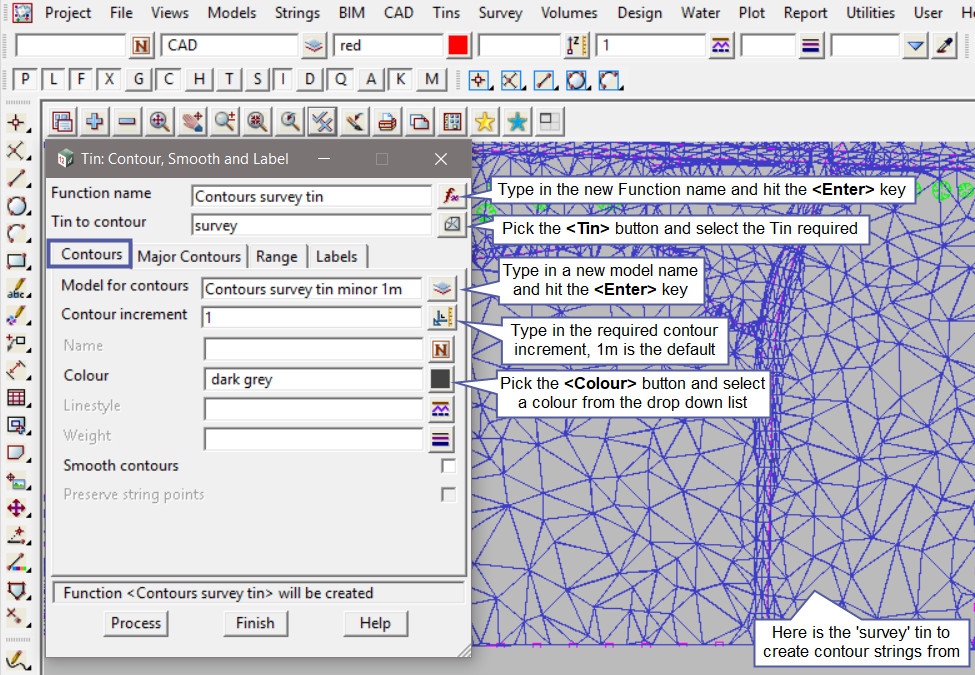Expand the top toolbar blue dropdown arrow

(x=915, y=45)
